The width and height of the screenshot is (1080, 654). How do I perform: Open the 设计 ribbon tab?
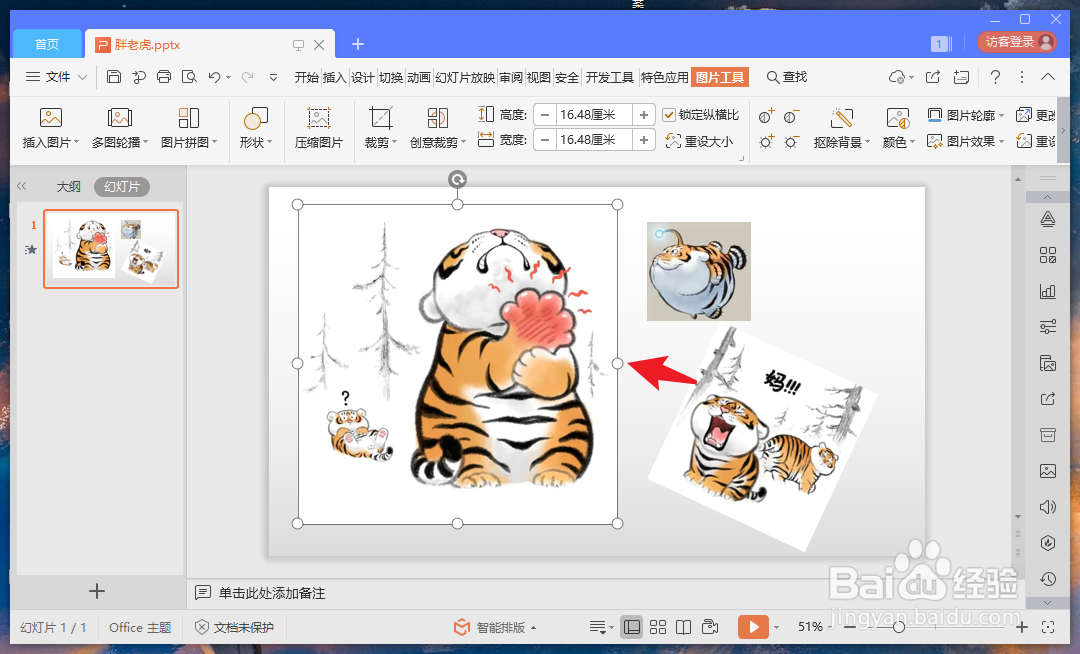pos(362,77)
